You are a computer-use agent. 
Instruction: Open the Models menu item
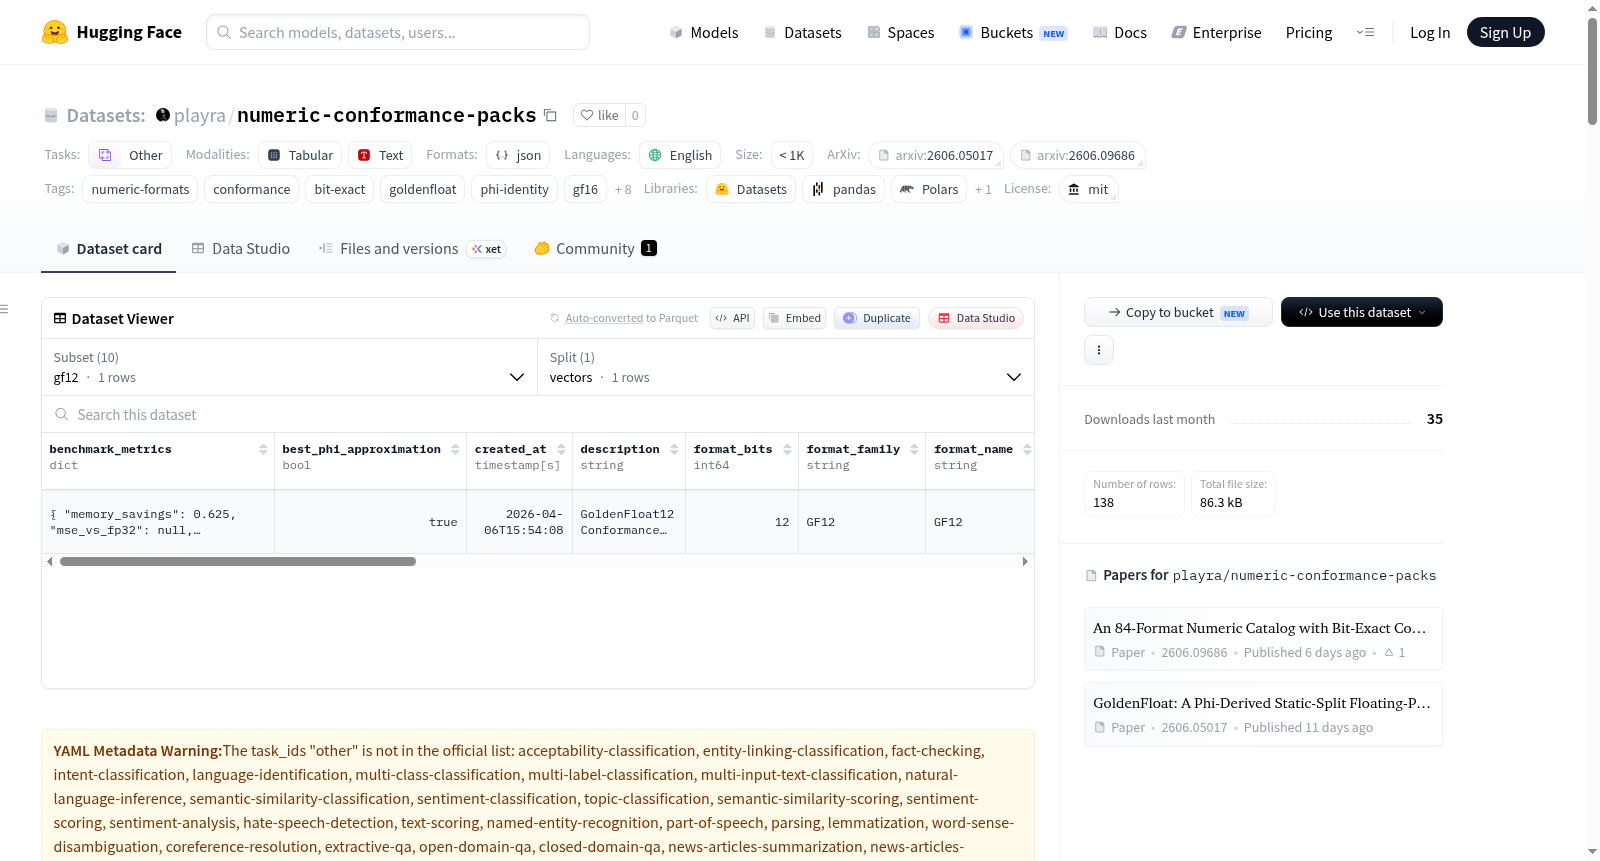(x=704, y=32)
